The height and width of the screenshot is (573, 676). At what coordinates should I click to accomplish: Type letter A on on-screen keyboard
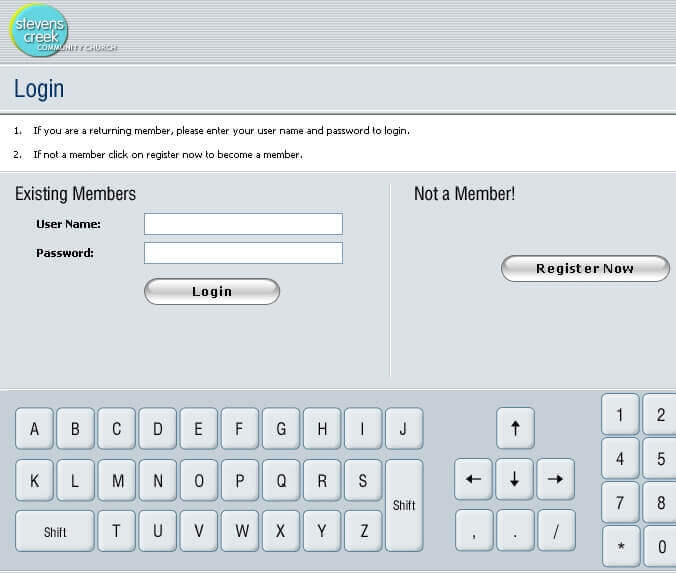point(35,429)
